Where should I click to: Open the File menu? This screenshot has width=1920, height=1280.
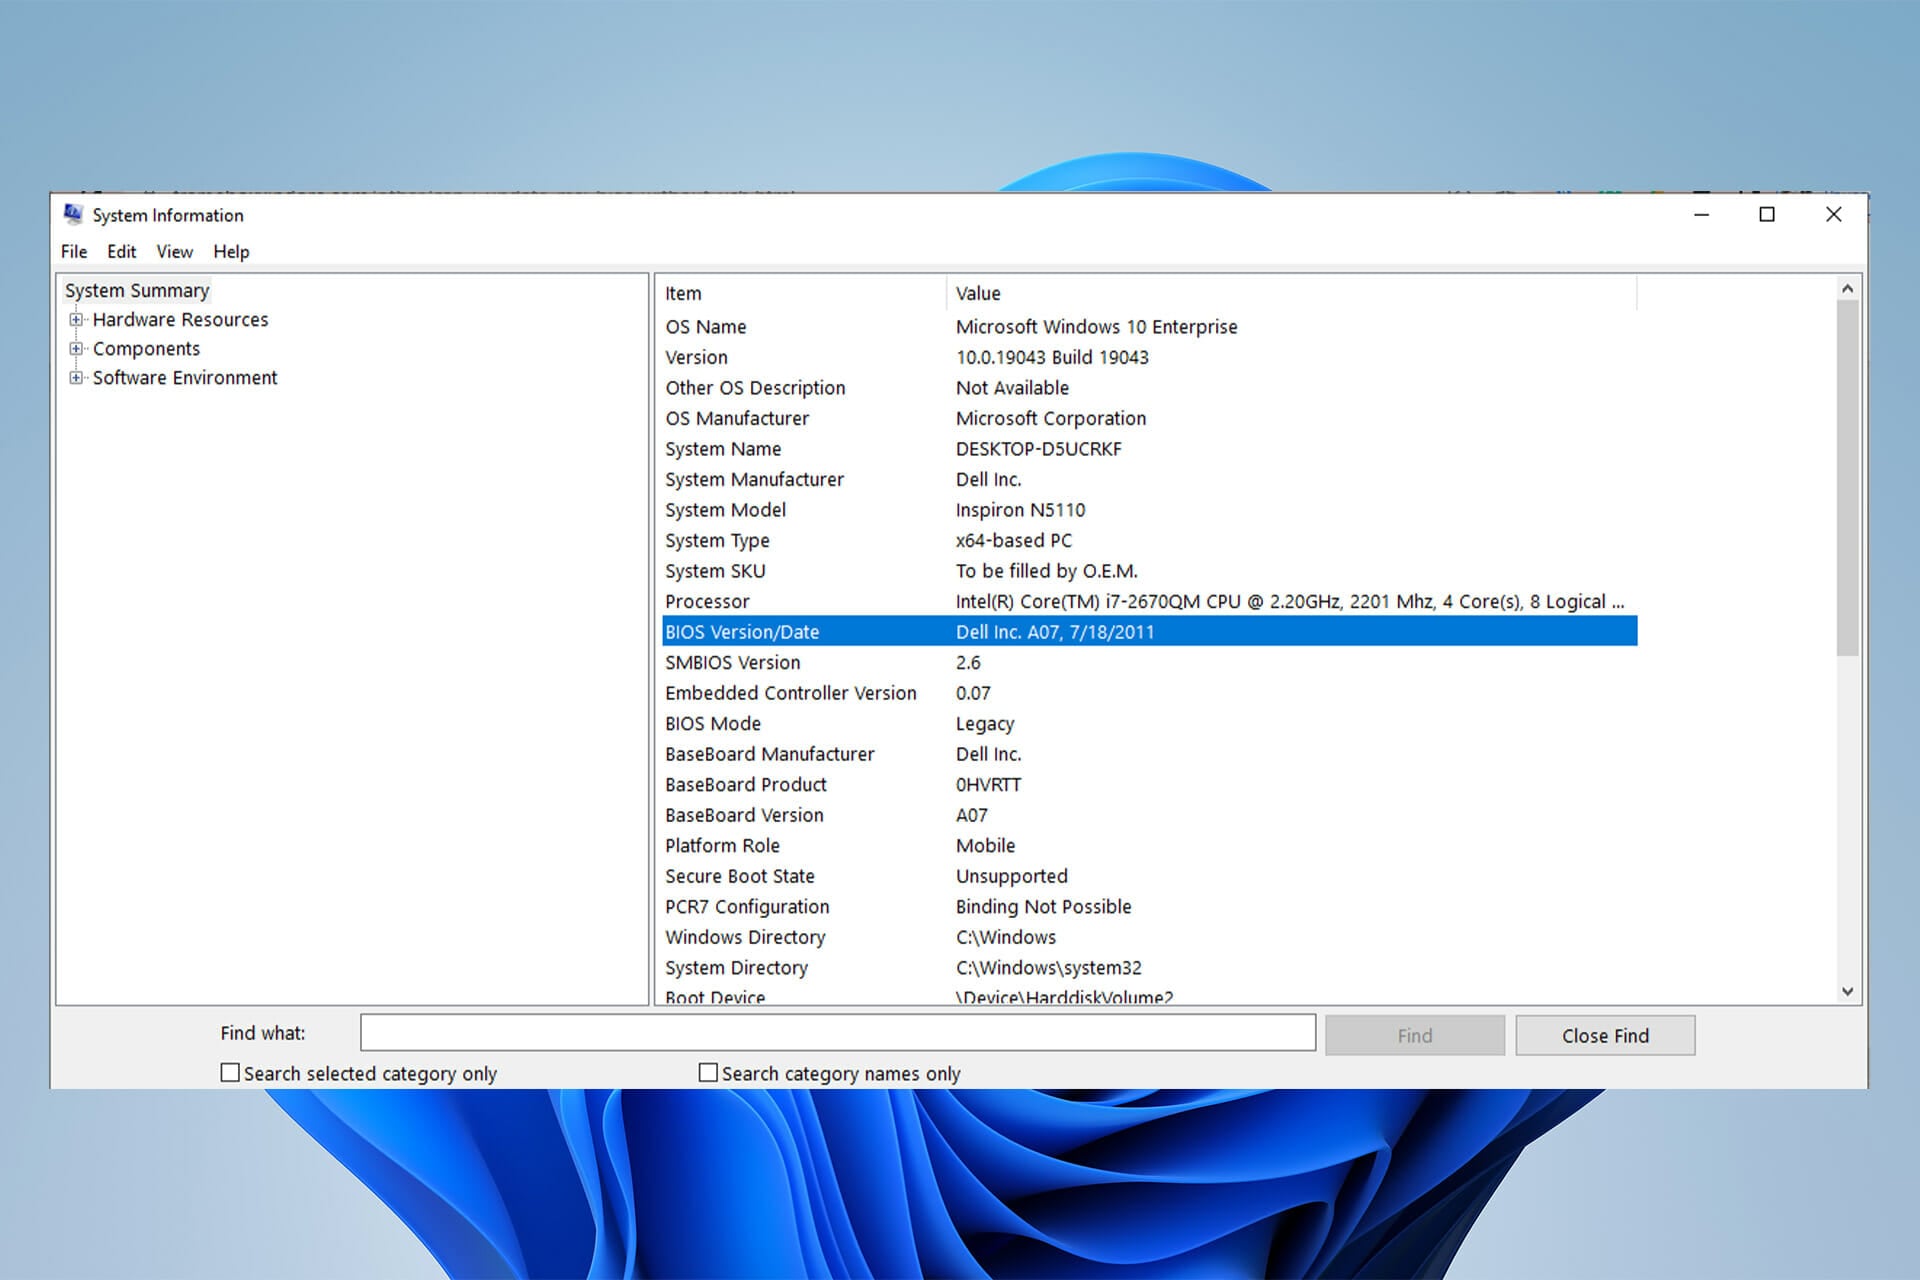pyautogui.click(x=74, y=252)
